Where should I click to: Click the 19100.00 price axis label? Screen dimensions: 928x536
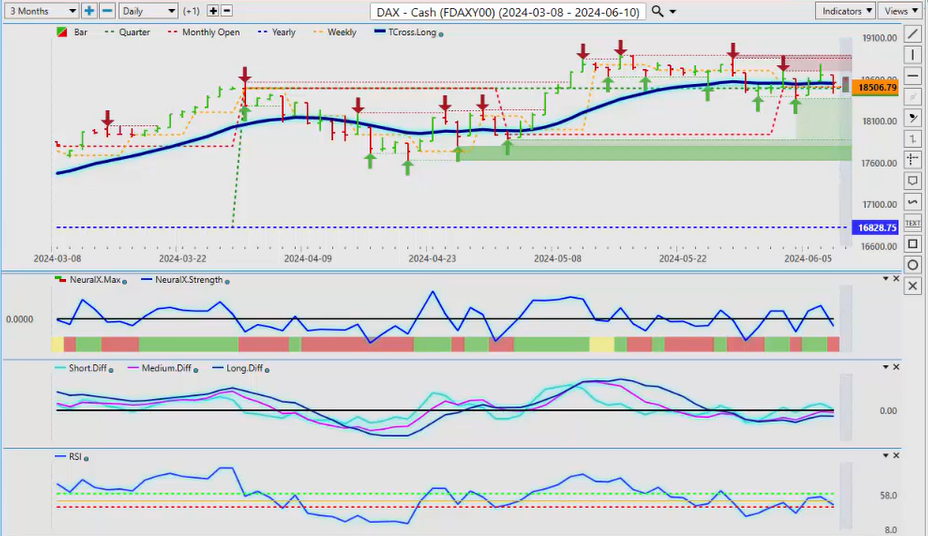[x=879, y=38]
